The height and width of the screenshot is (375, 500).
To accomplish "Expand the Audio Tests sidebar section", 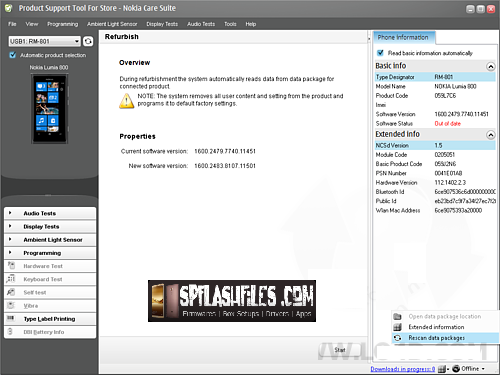I will pyautogui.click(x=50, y=213).
